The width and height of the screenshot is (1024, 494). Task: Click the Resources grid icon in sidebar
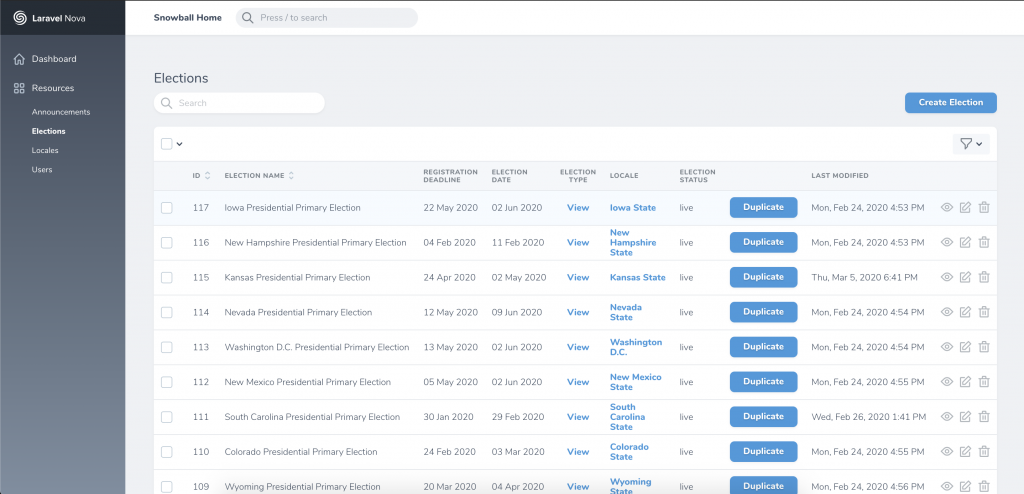pos(19,88)
